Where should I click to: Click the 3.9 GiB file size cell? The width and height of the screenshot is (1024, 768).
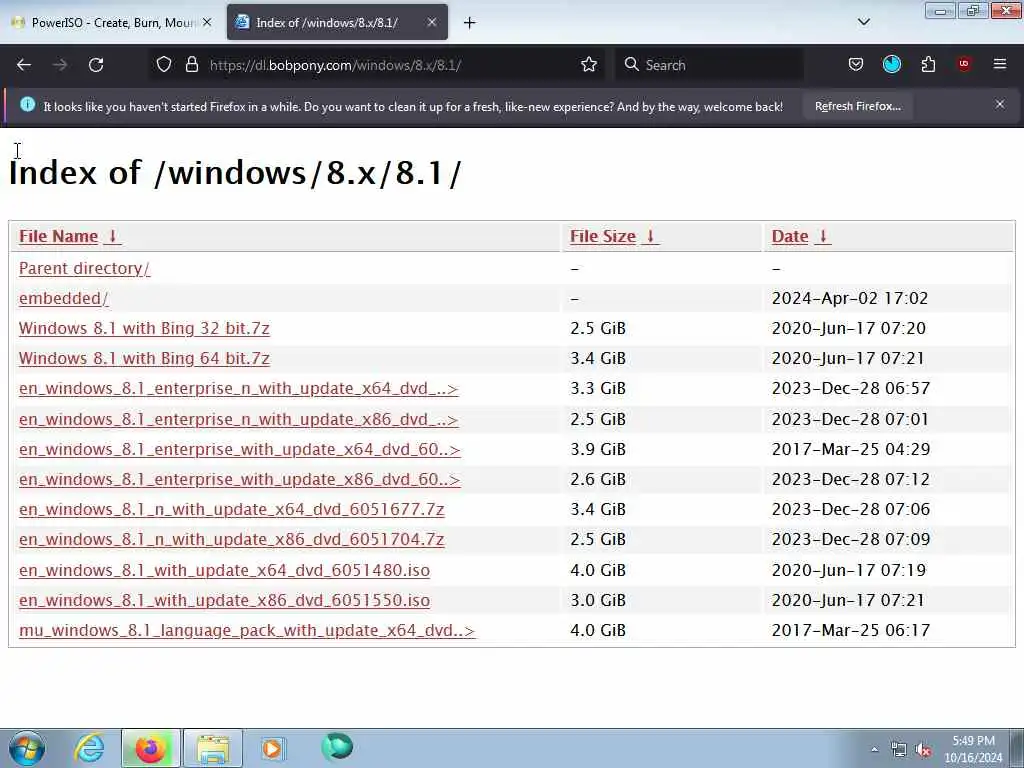[x=598, y=449]
